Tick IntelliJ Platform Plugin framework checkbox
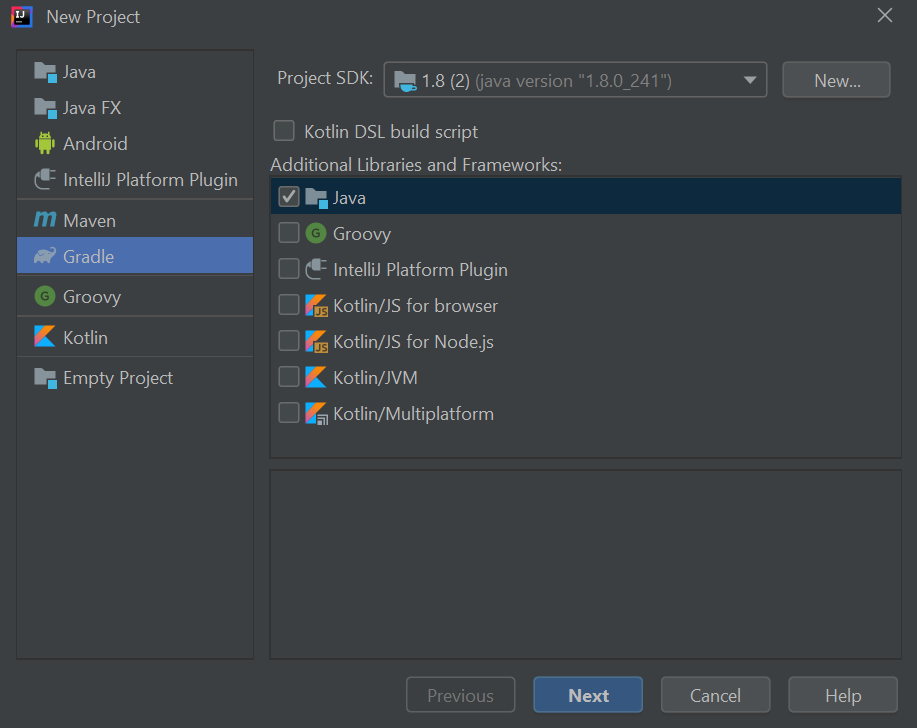This screenshot has height=728, width=917. [x=289, y=269]
